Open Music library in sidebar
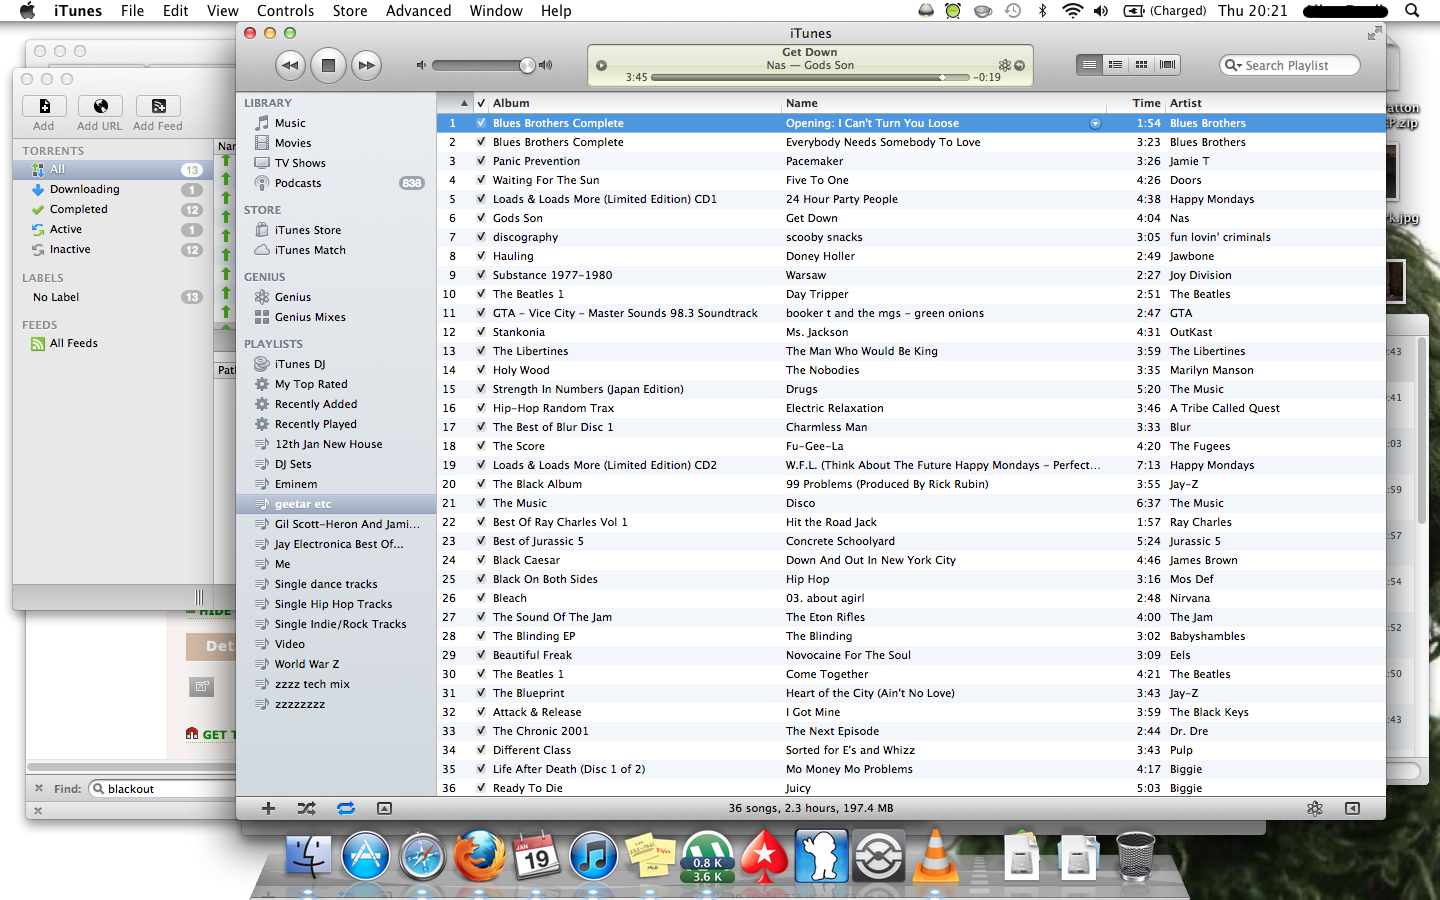 click(x=290, y=123)
